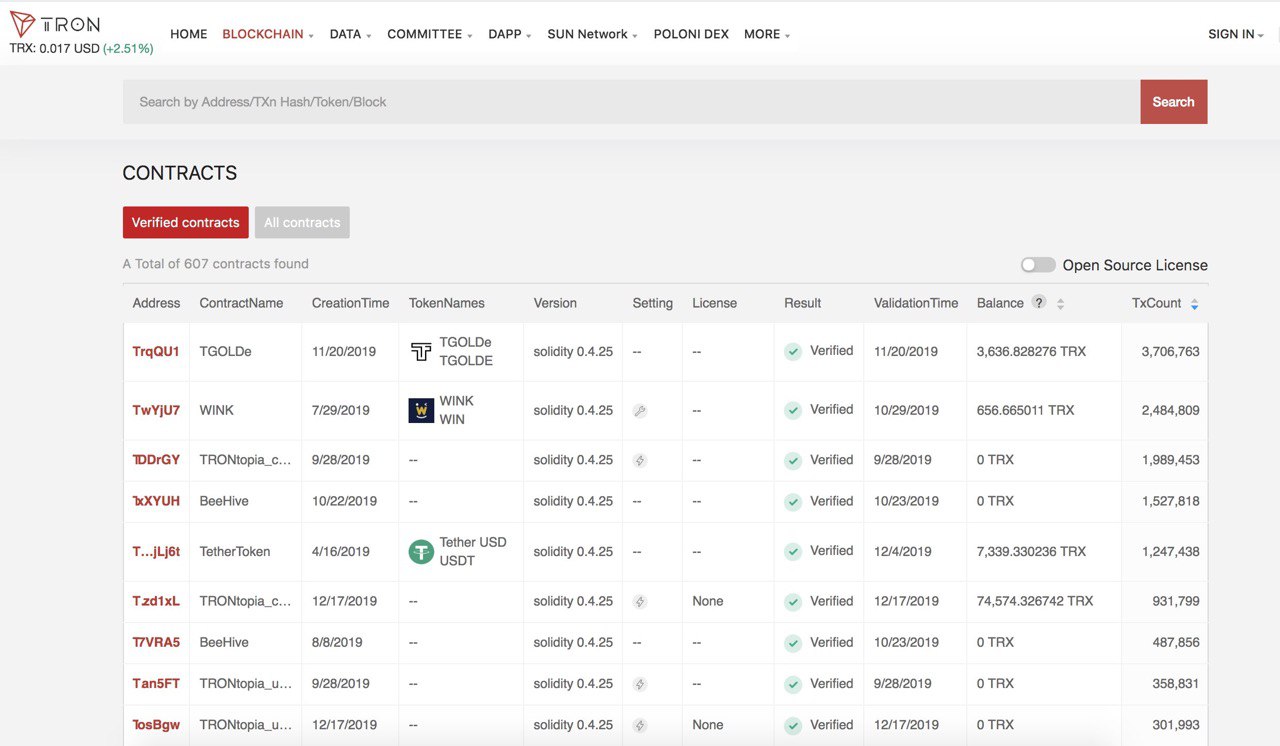Open contract address Tzd1xL

click(156, 601)
